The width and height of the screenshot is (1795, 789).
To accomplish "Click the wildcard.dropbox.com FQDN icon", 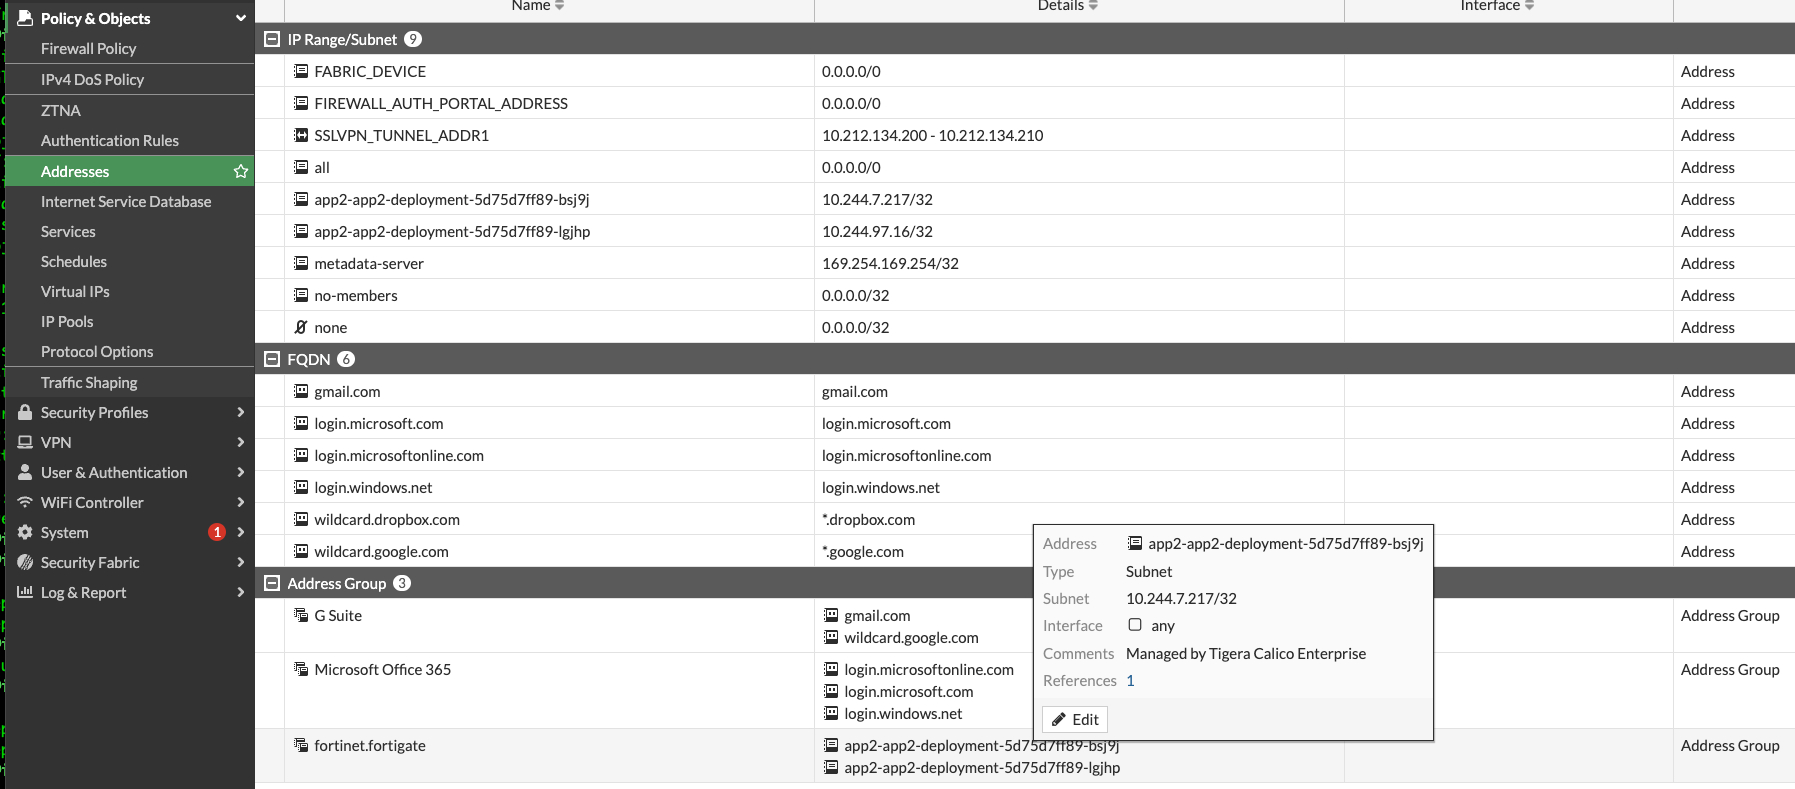I will pos(301,519).
